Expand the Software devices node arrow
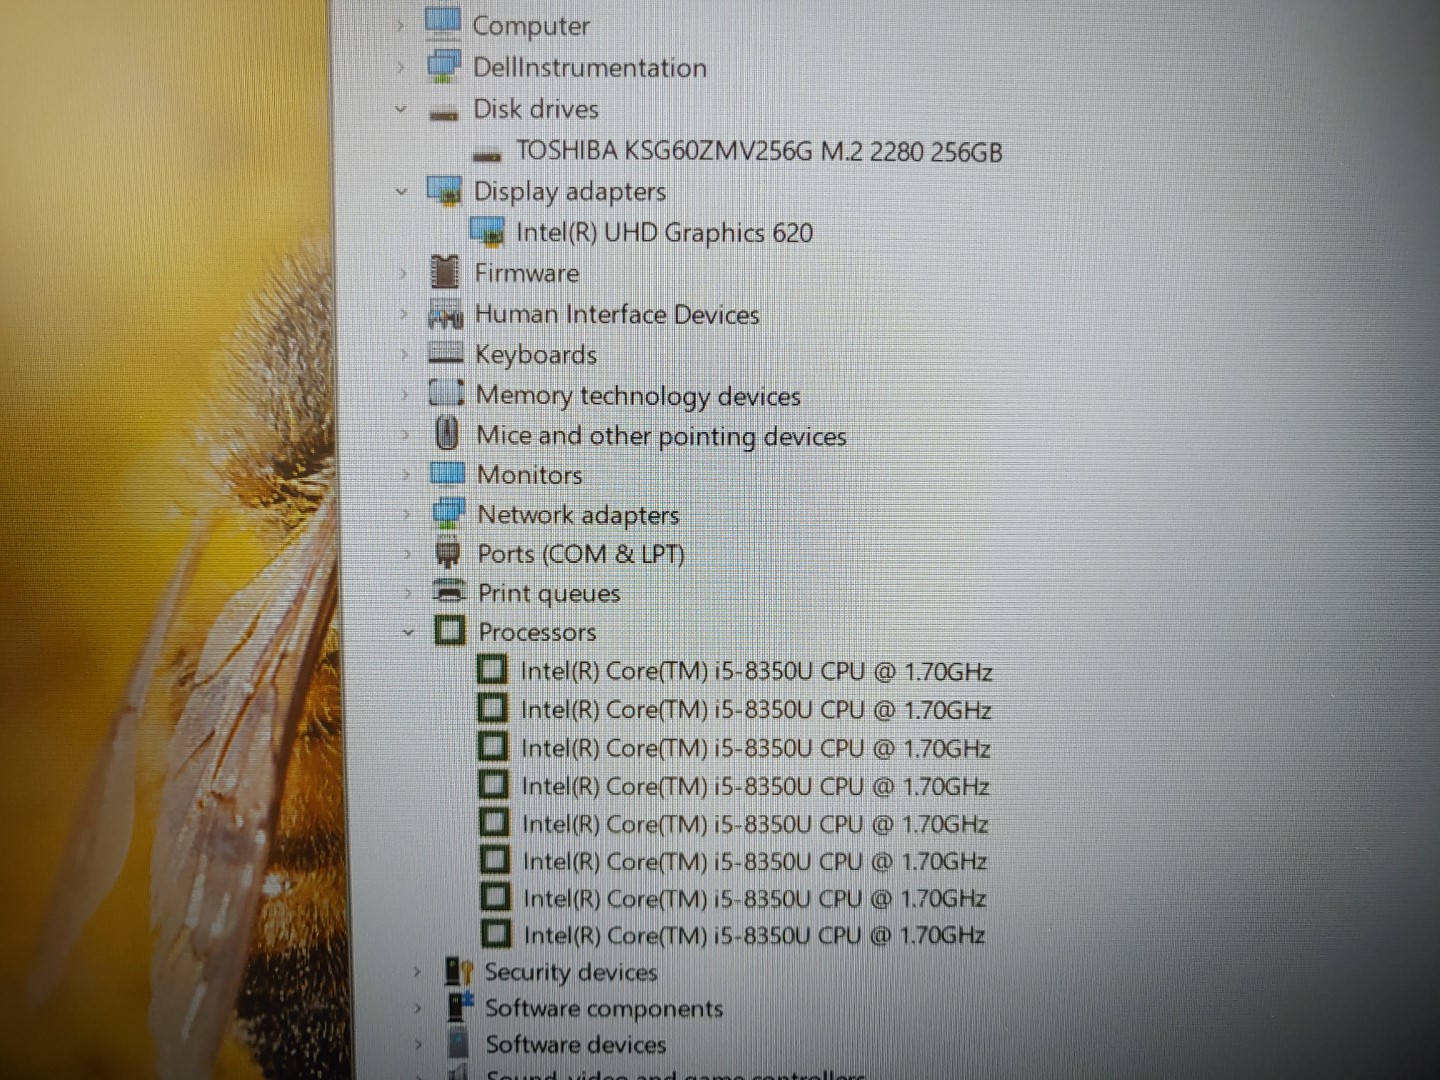 click(x=418, y=1044)
